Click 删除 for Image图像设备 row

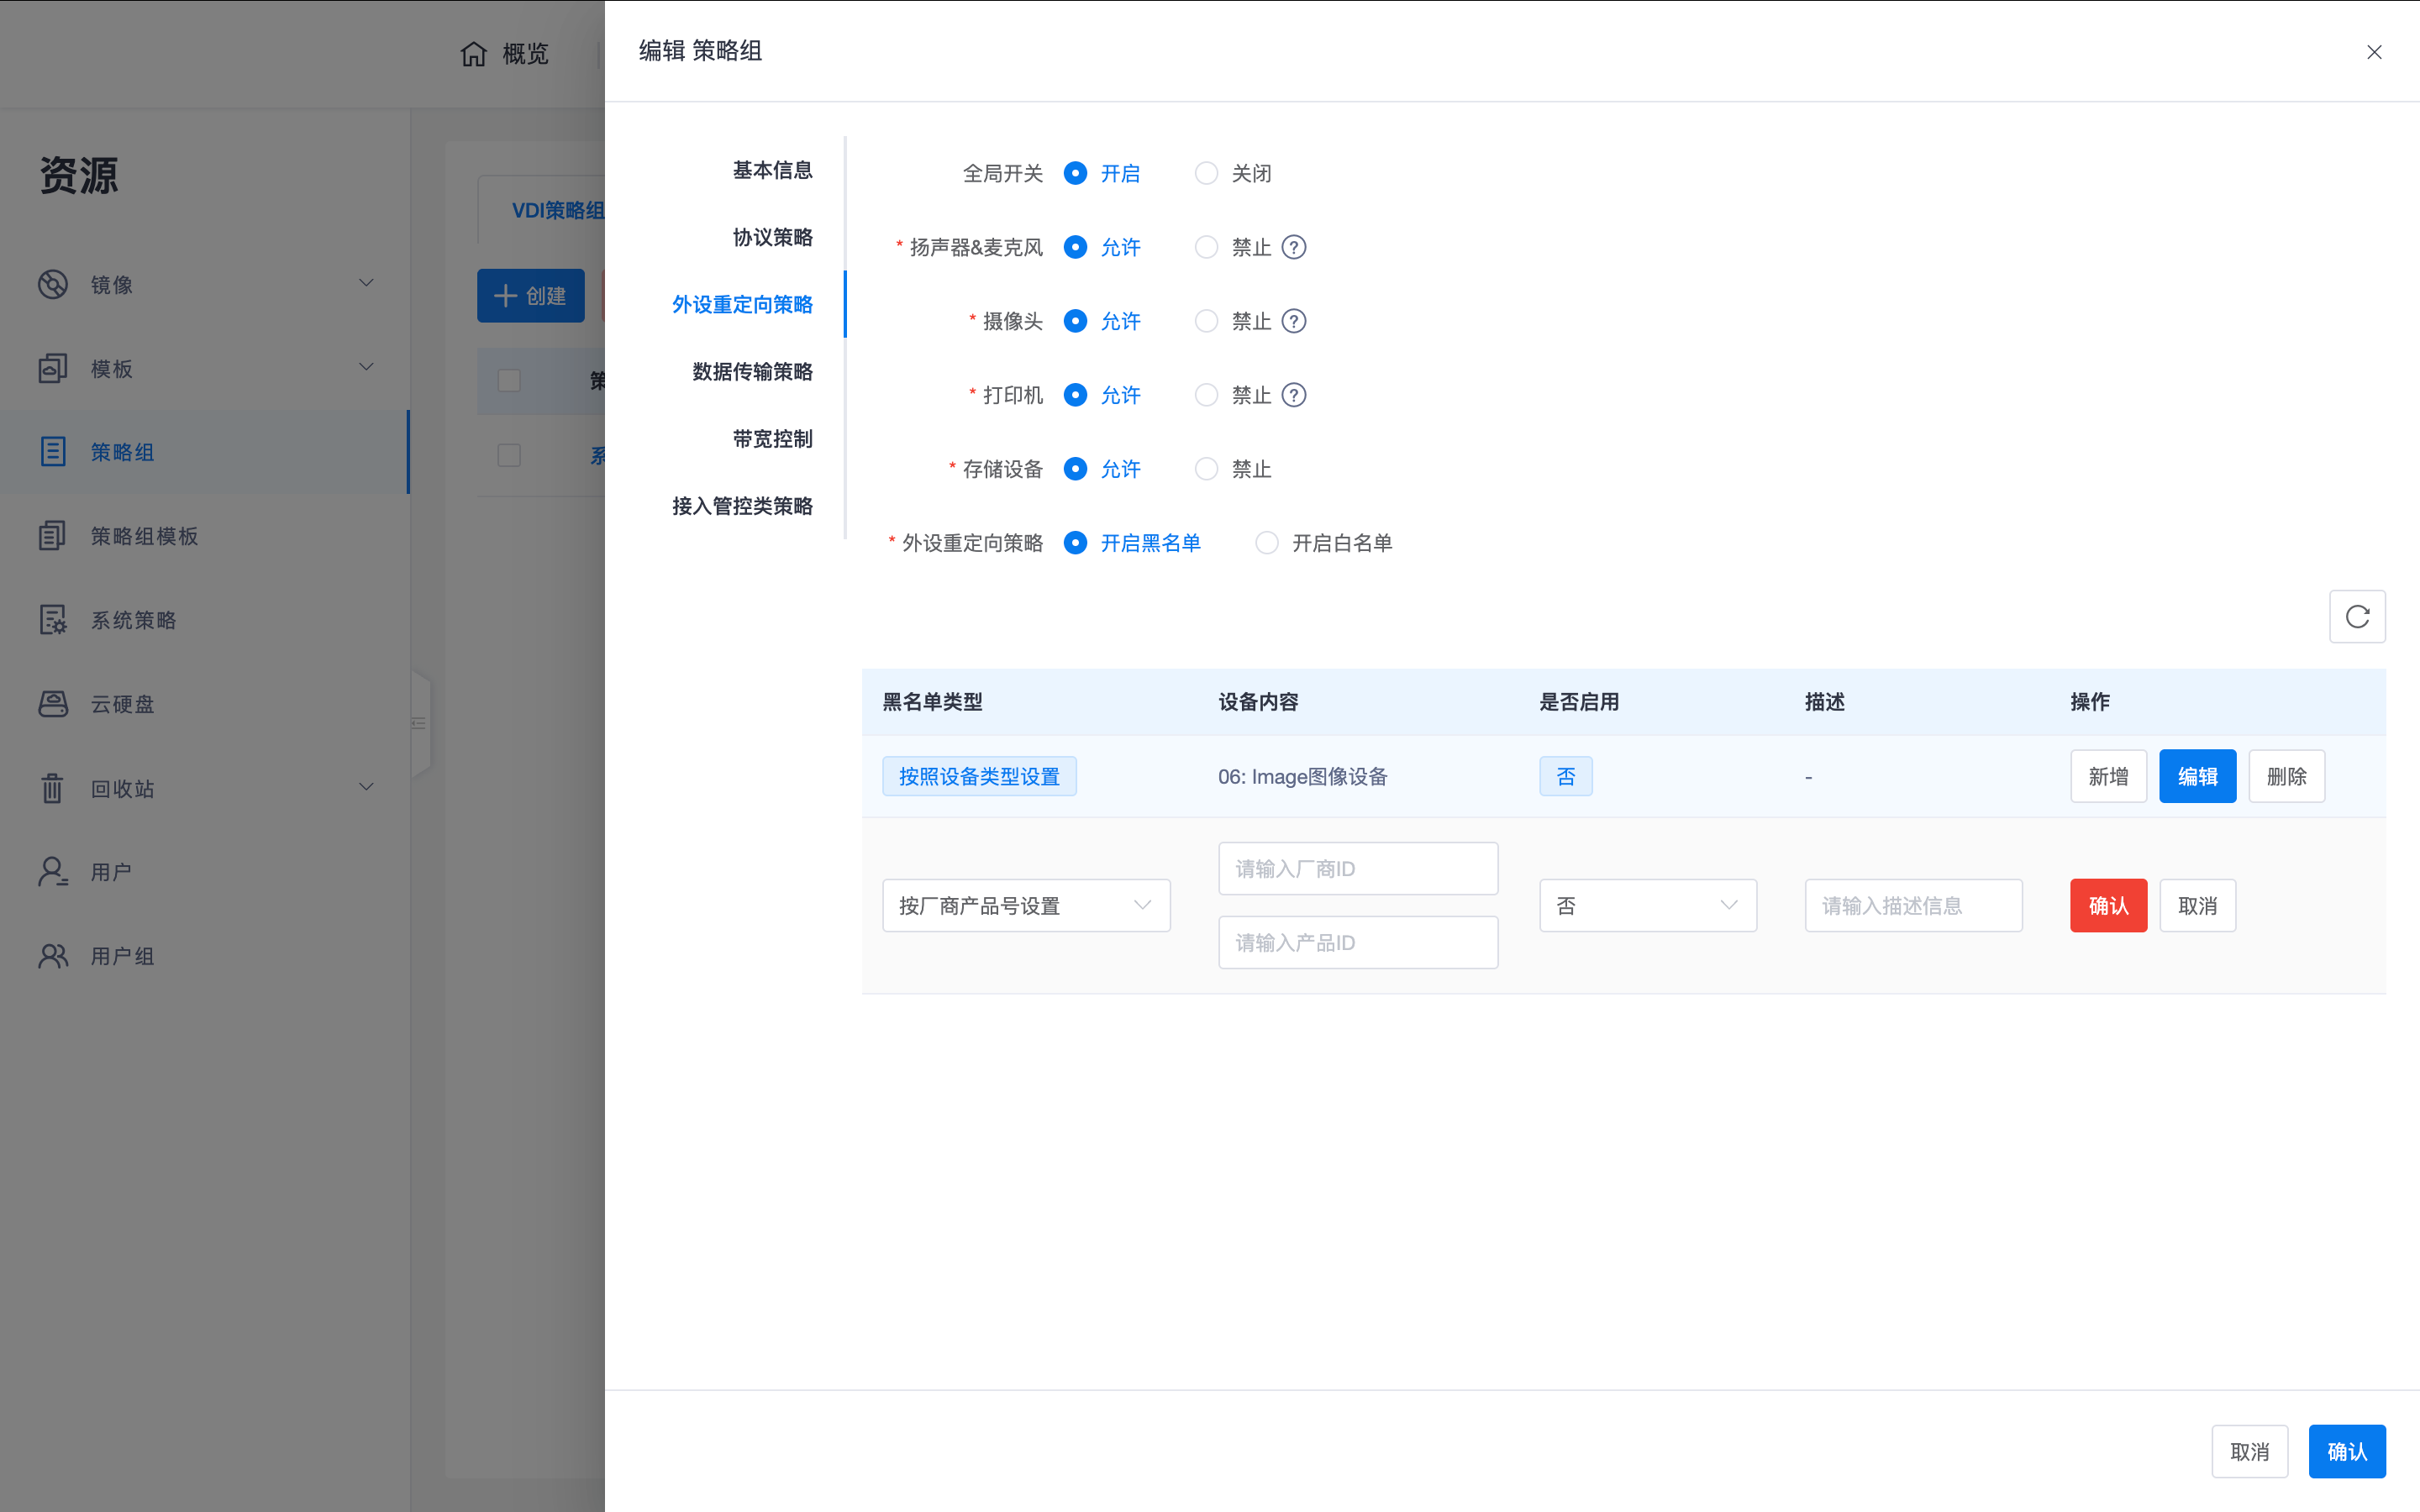coord(2286,777)
